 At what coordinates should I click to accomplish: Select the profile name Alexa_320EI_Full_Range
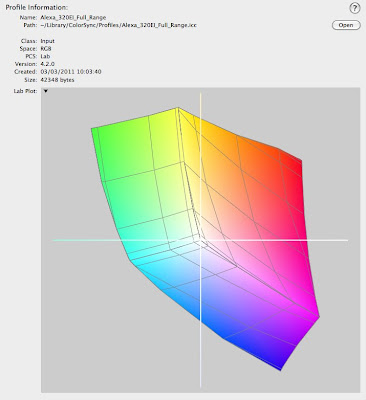[73, 17]
